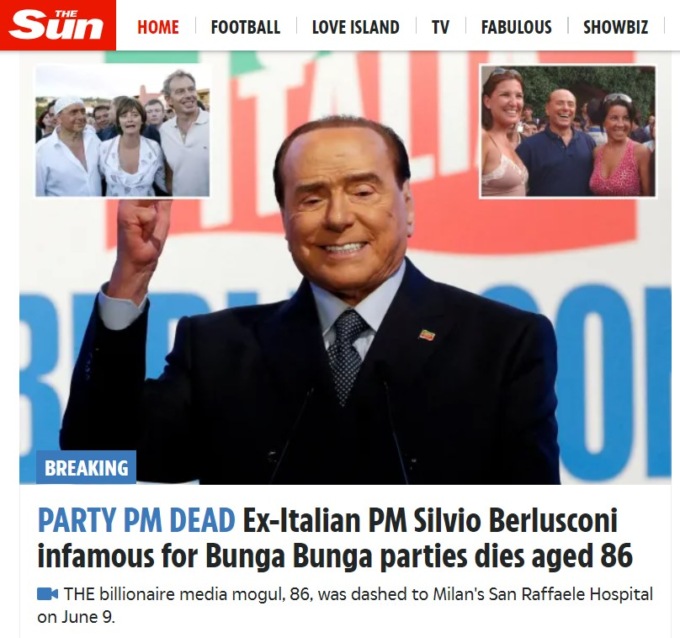Open summary about Milan's San Raffaele Hospital

358,594
